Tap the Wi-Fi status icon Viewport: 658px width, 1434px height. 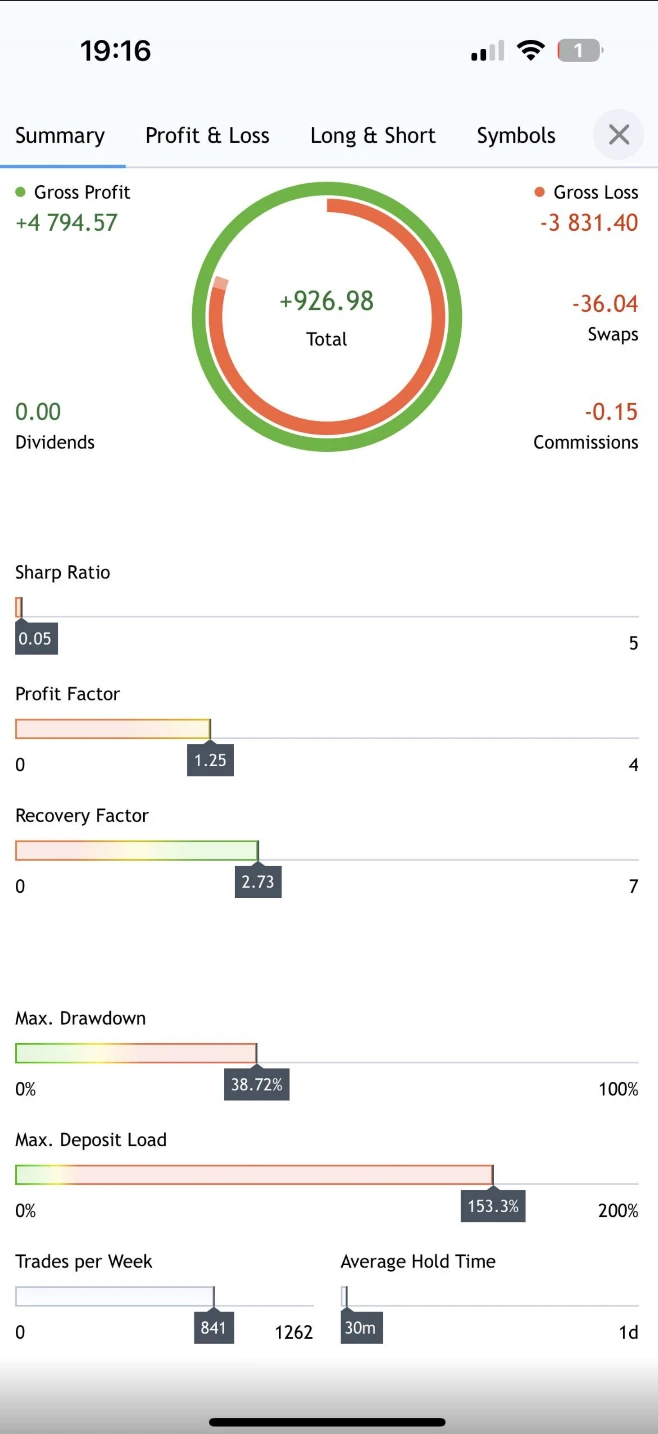click(530, 50)
